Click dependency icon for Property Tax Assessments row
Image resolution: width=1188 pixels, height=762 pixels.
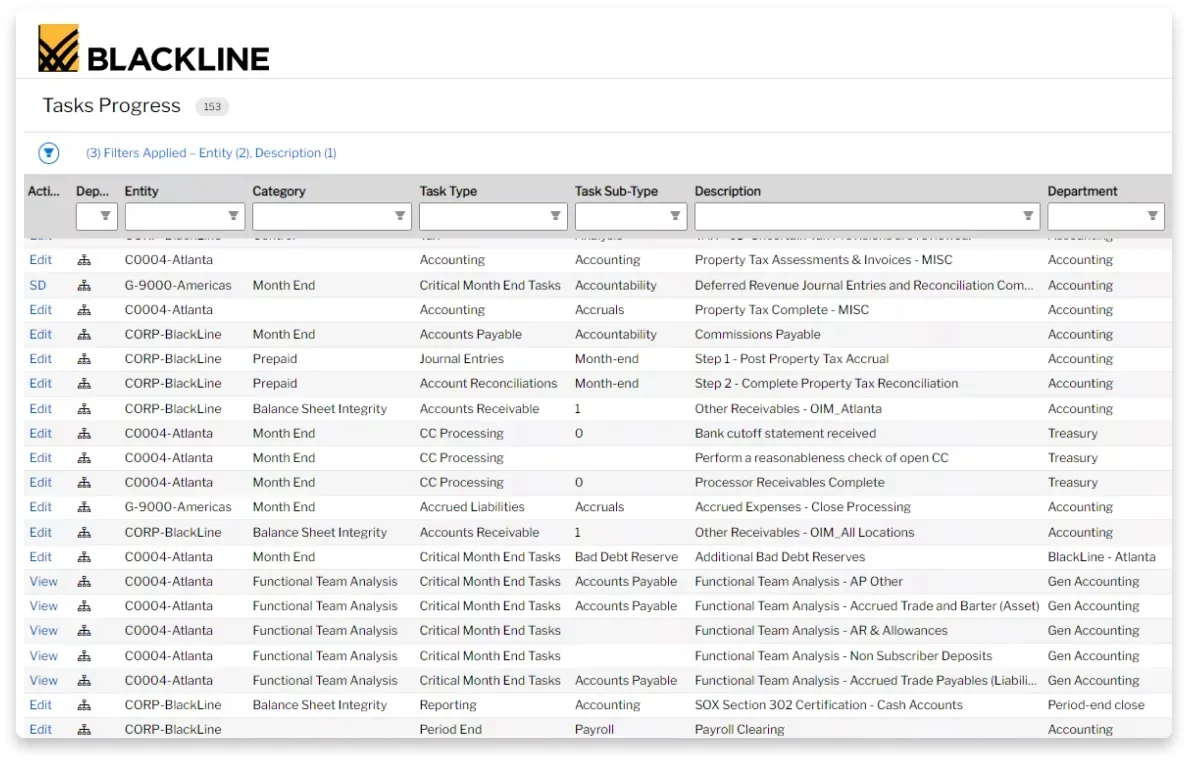tap(84, 260)
